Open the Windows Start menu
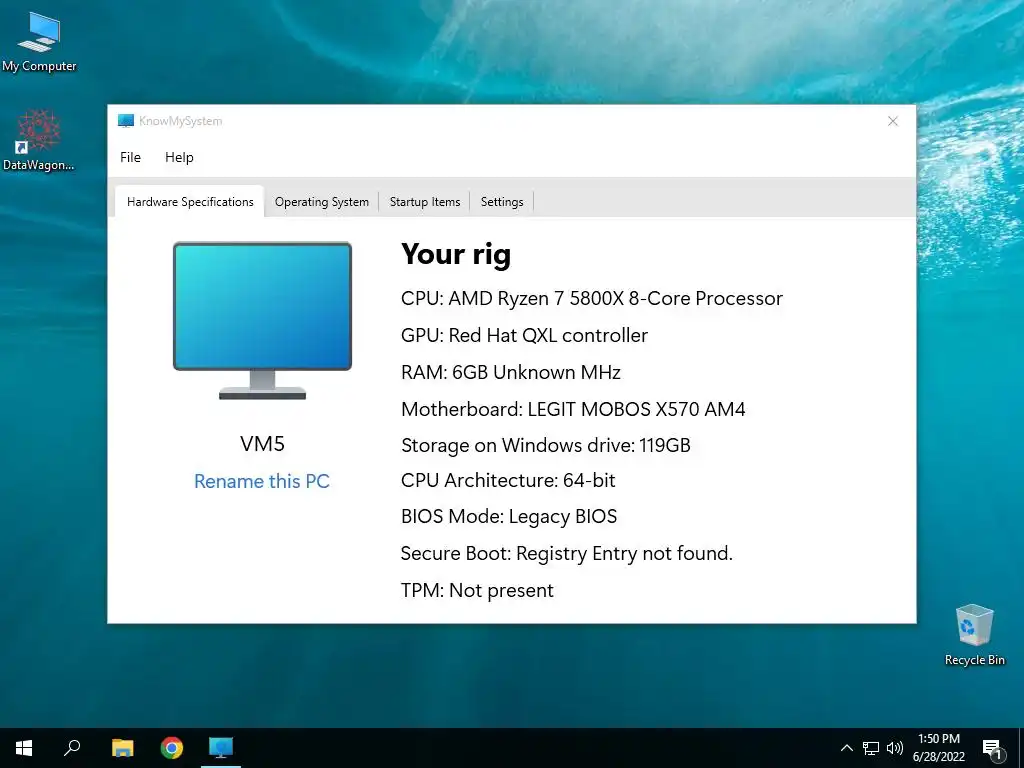The height and width of the screenshot is (768, 1024). point(24,748)
